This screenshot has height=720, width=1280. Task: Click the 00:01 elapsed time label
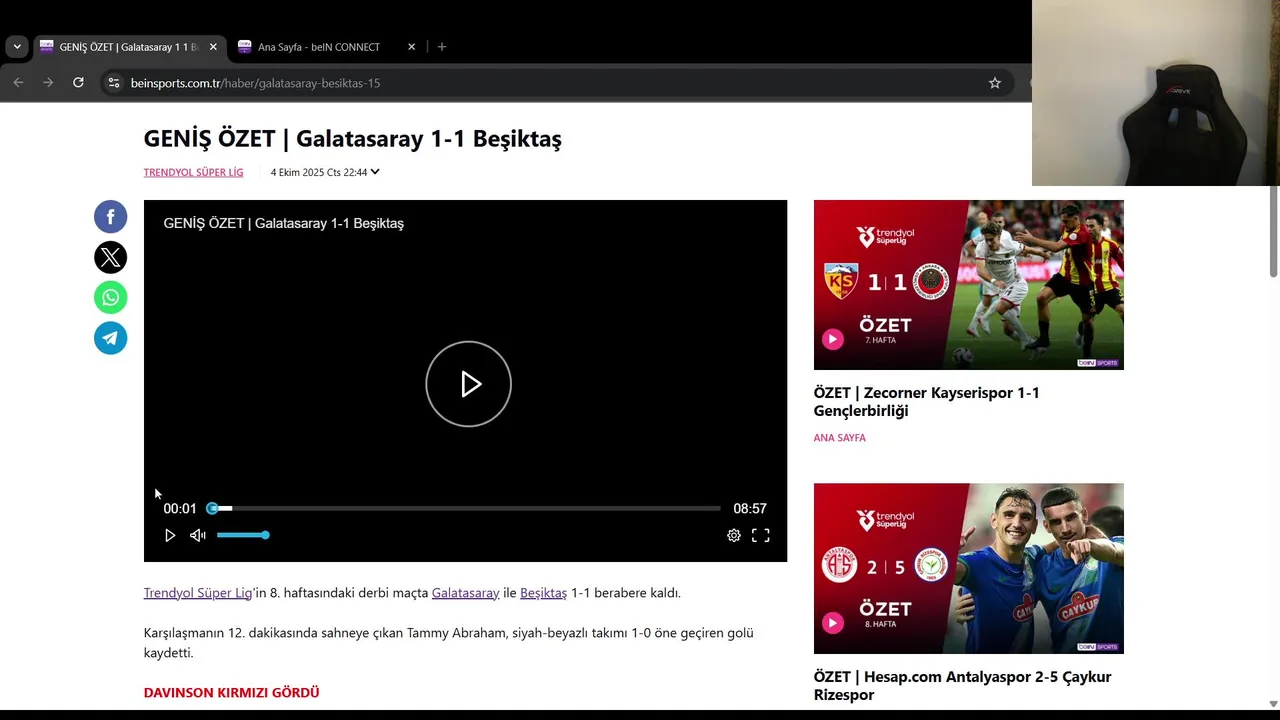180,509
